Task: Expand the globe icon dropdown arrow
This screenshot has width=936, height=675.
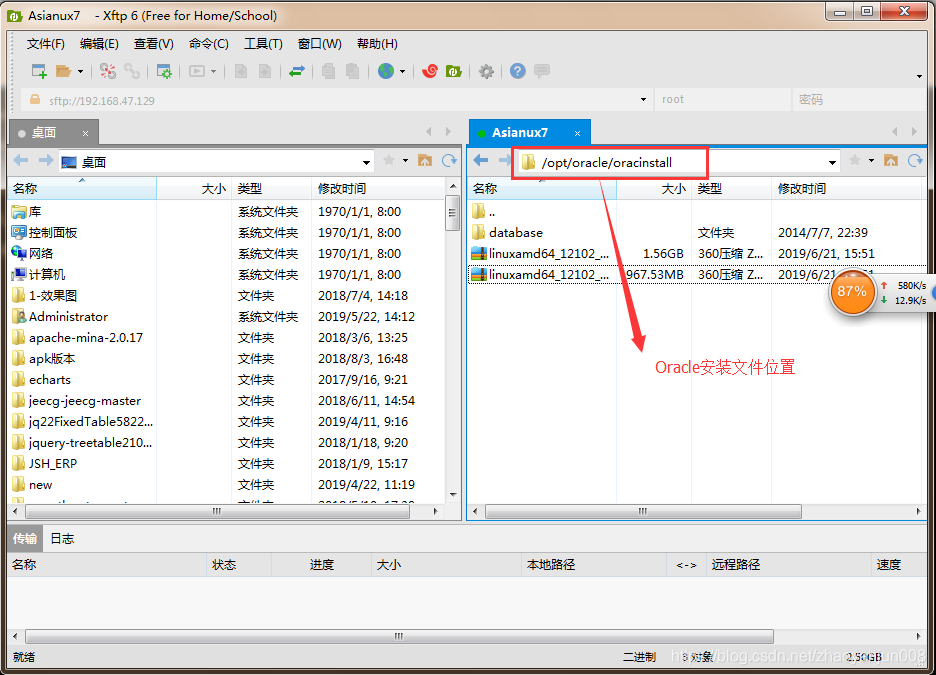Action: point(402,72)
